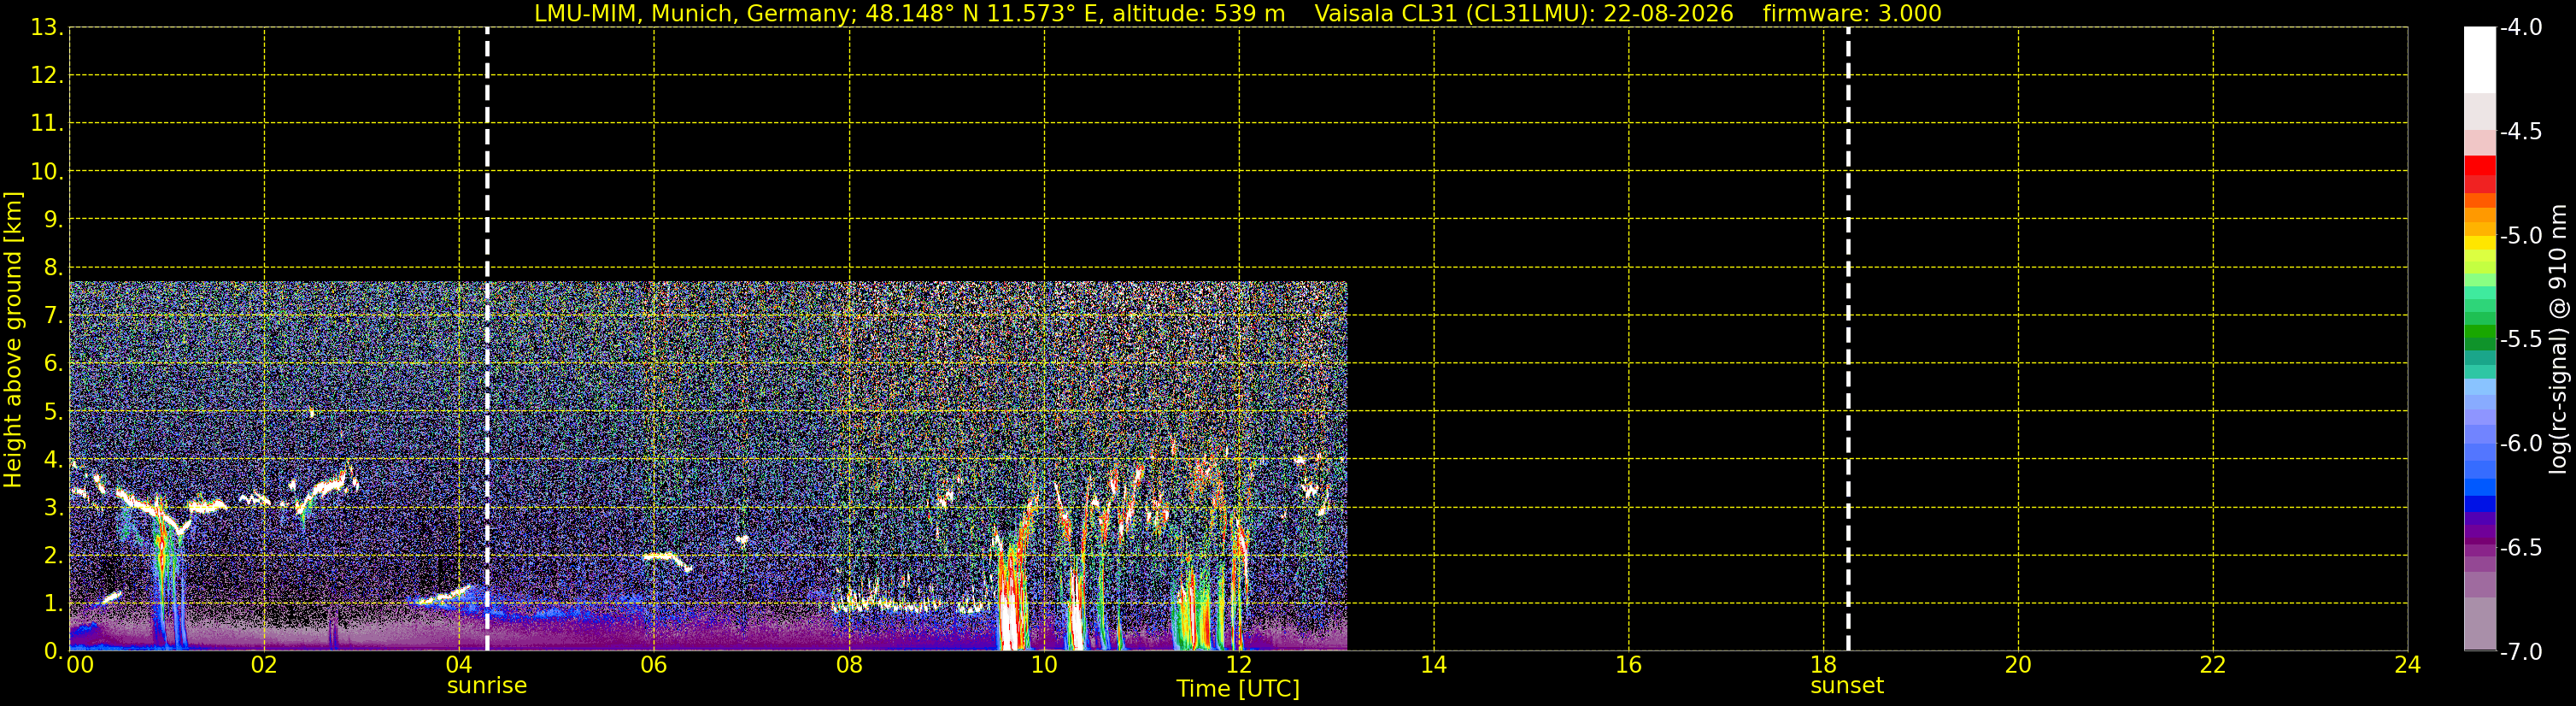Click the green band in the colorbar
2576x706 pixels.
pos(2480,337)
